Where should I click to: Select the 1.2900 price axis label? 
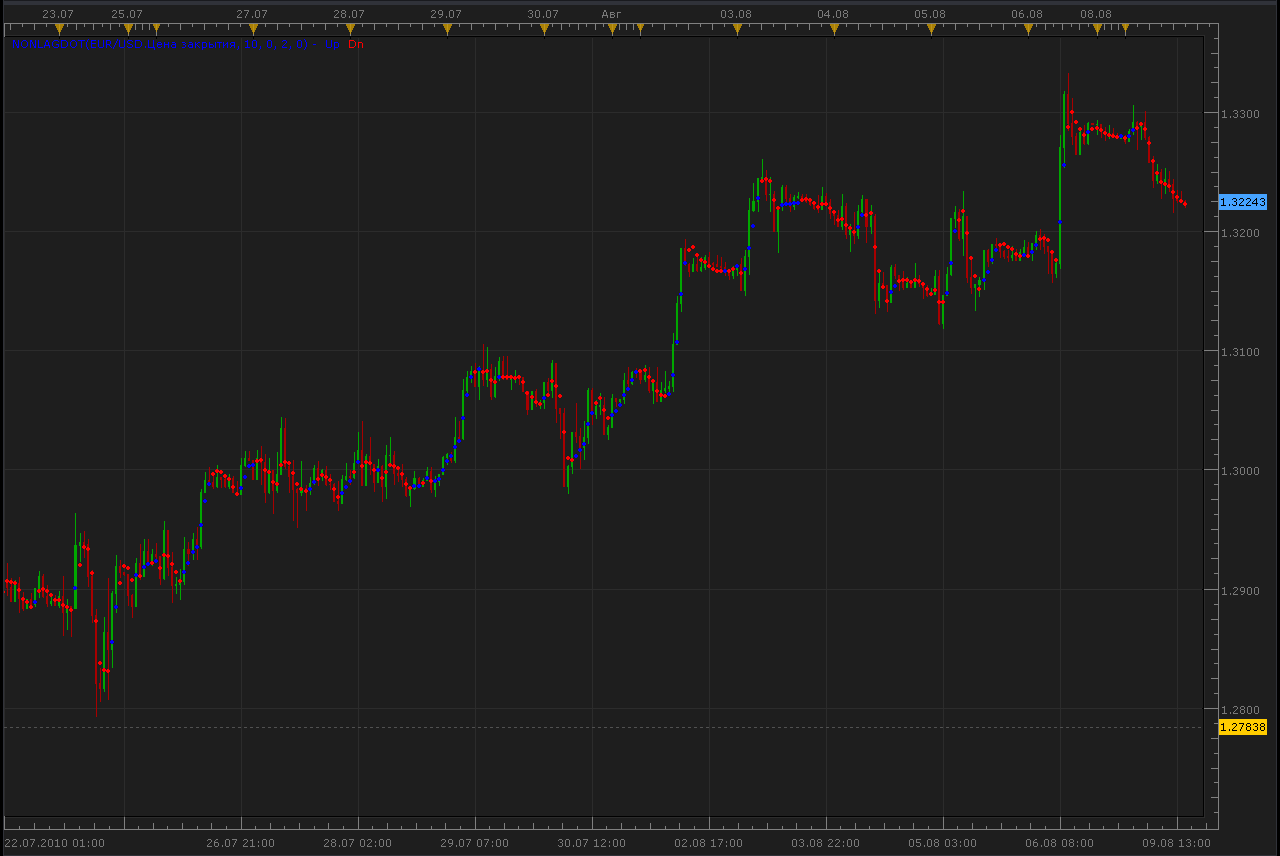1239,591
